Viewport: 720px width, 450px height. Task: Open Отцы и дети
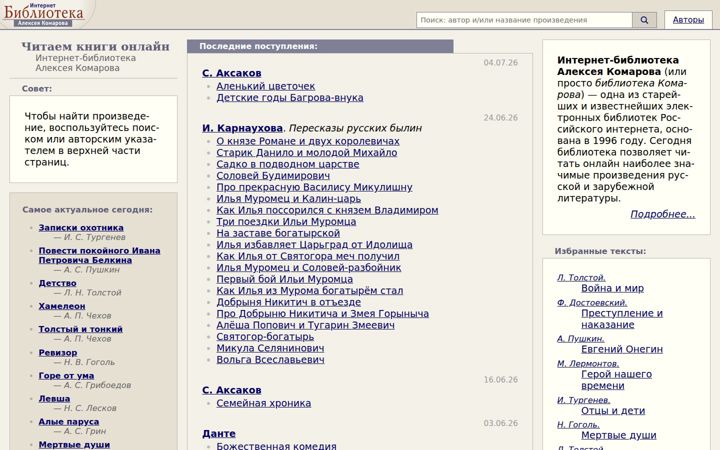[613, 411]
